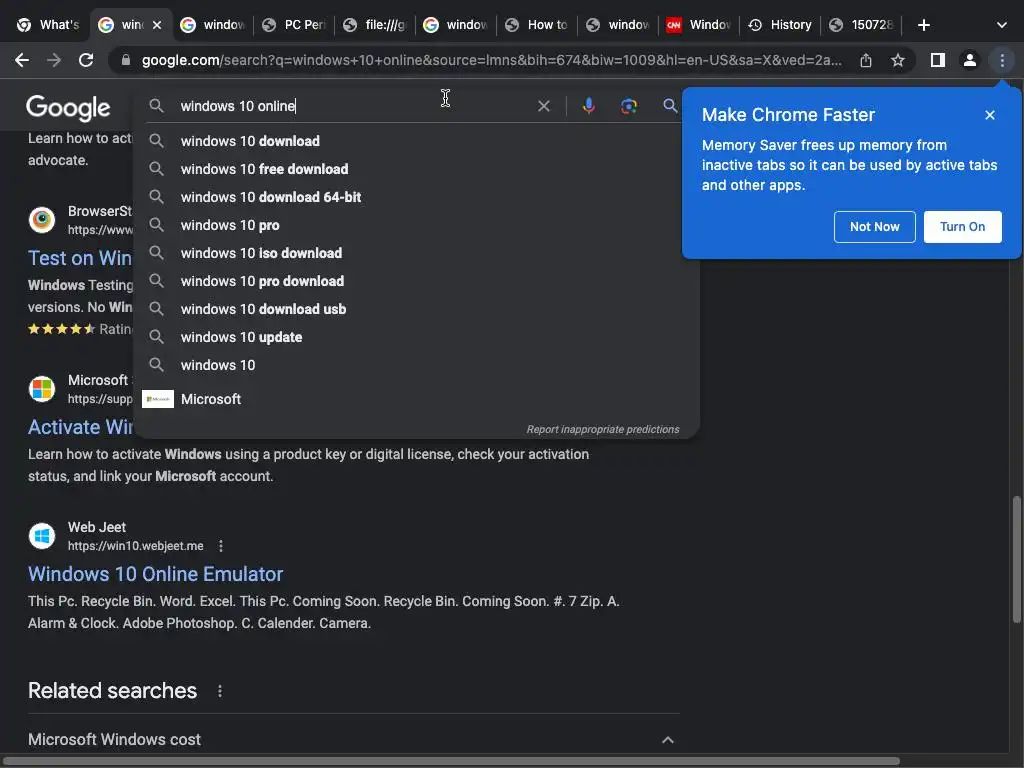Click the padlock site info icon
Viewport: 1024px width, 768px height.
tap(126, 60)
